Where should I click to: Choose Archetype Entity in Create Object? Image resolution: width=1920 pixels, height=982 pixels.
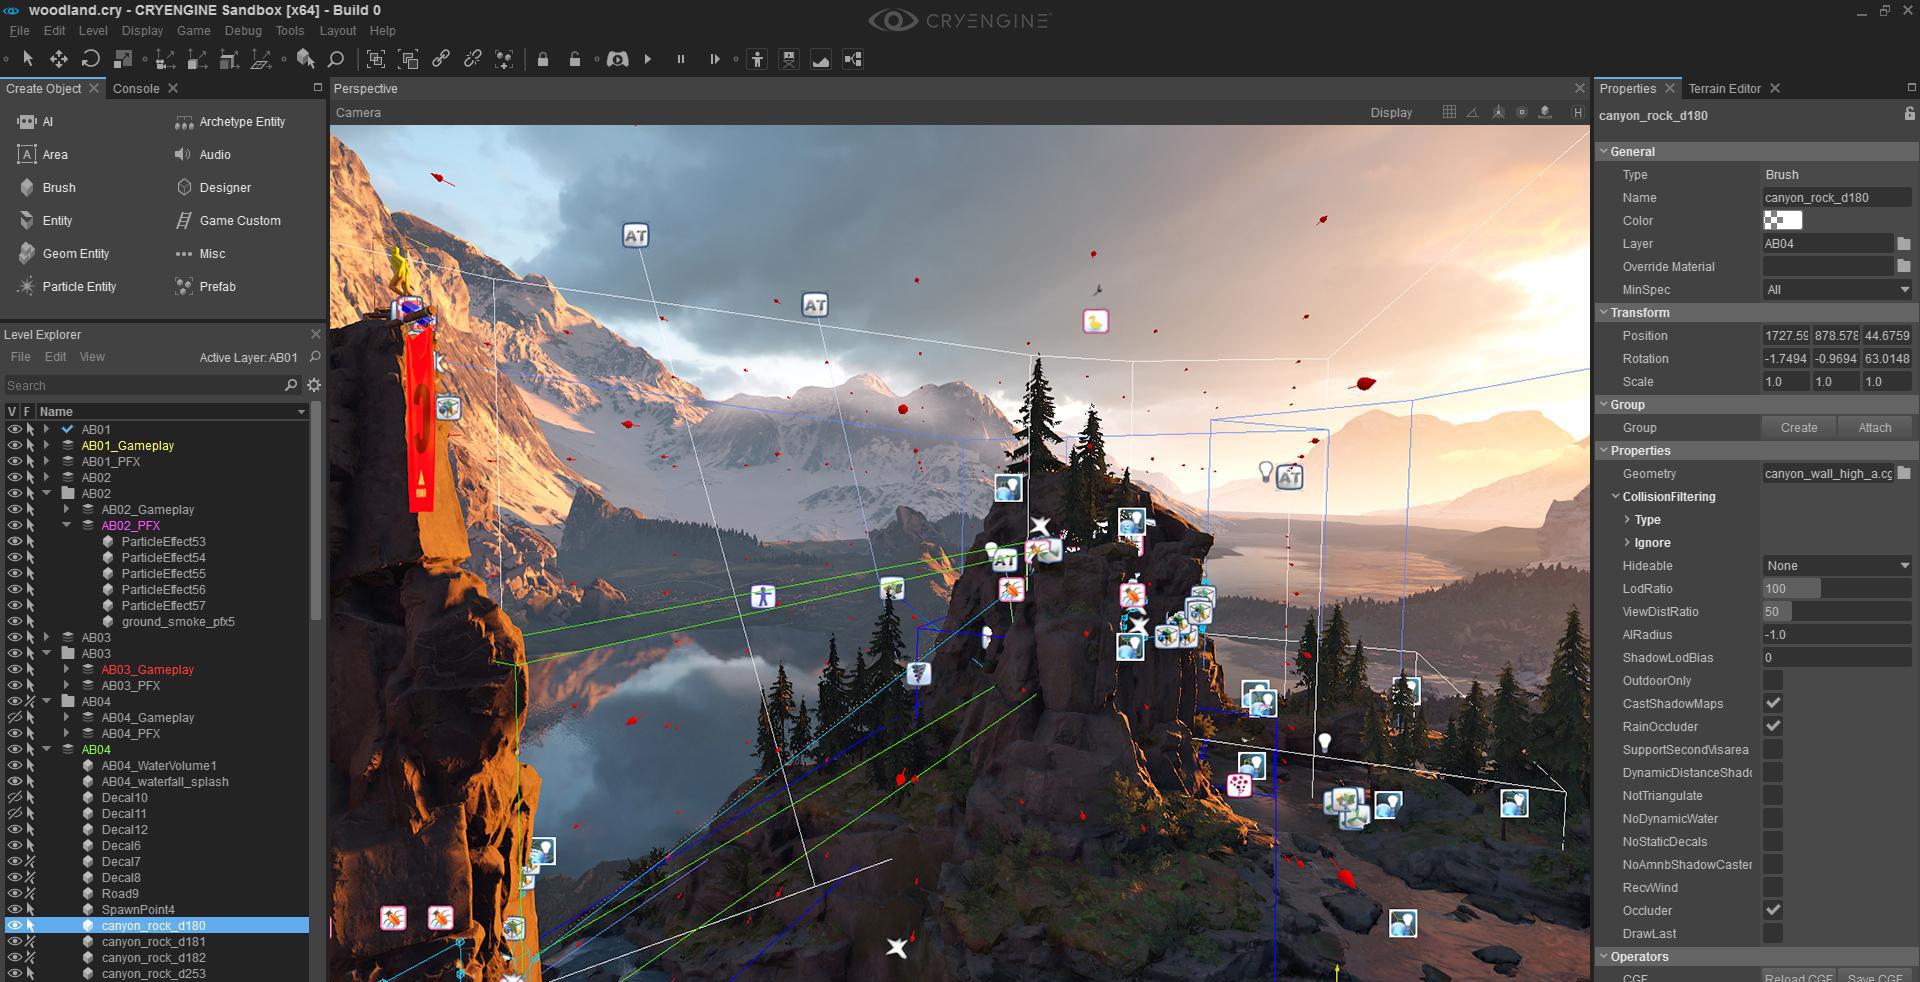230,122
